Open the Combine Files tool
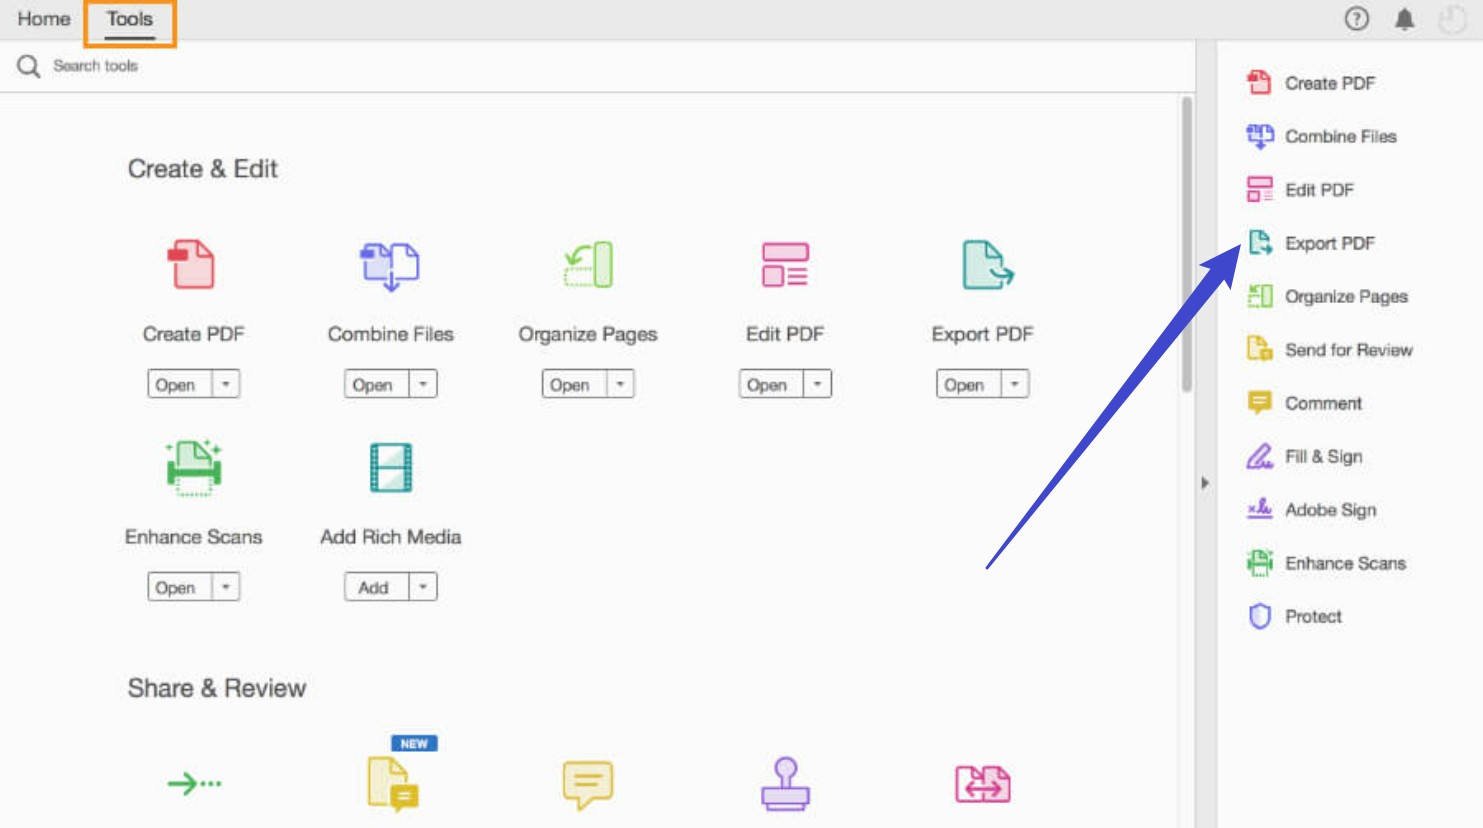Viewport: 1483px width, 828px height. [x=376, y=383]
